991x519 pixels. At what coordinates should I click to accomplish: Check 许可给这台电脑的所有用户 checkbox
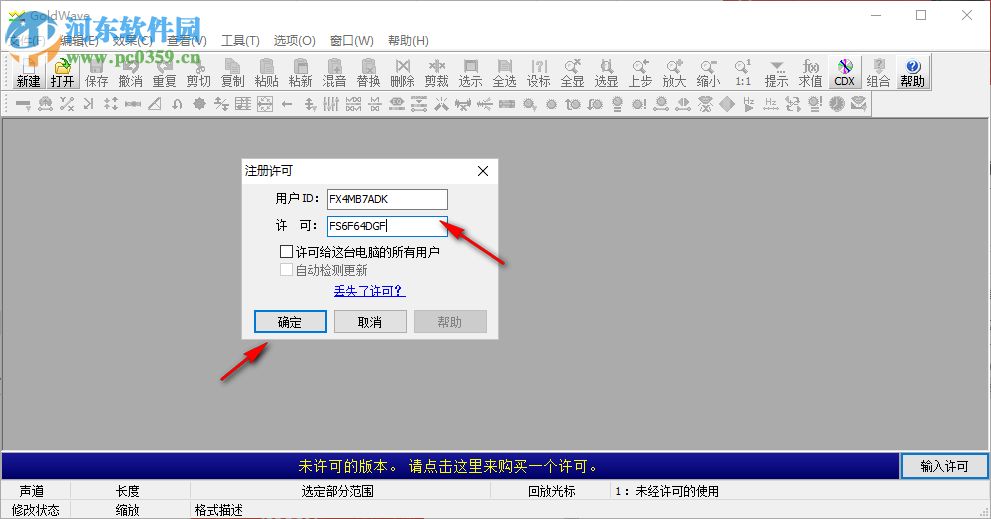286,252
